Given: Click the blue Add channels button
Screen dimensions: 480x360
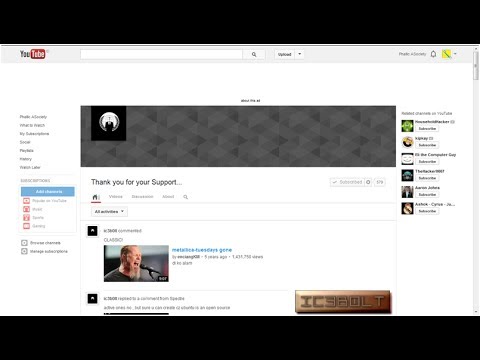Looking at the screenshot, I should (x=48, y=192).
